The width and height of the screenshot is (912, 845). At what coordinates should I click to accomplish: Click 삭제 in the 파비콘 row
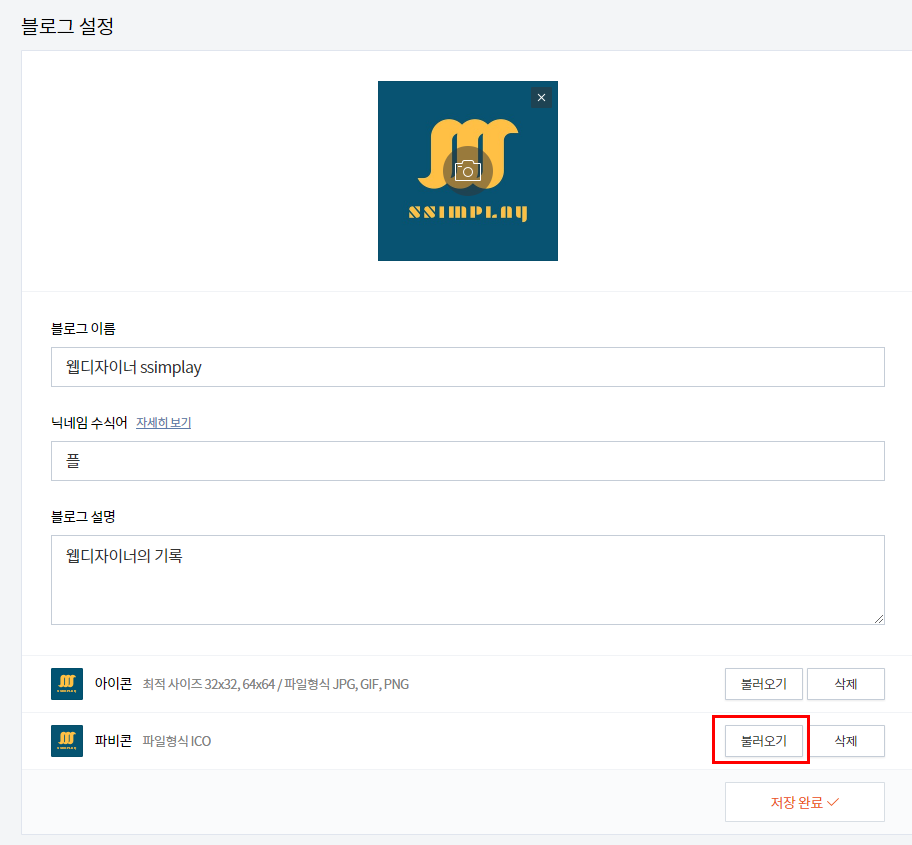tap(846, 741)
